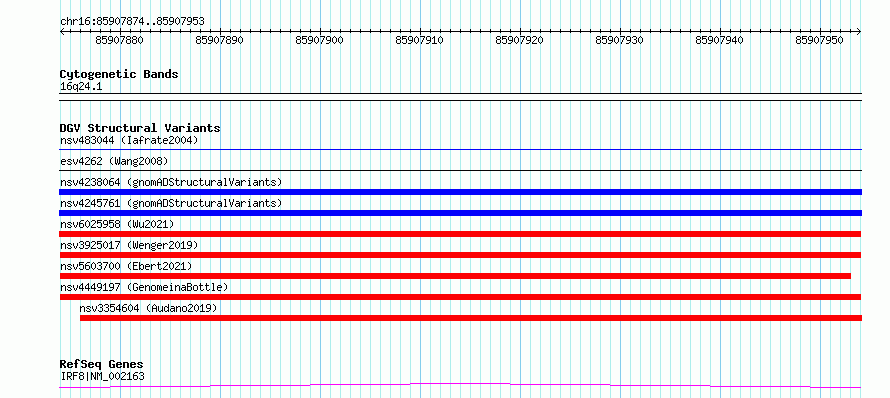Screen dimensions: 890x398
Task: Click the thin blue nsv483044 variant line
Action: (x=460, y=149)
